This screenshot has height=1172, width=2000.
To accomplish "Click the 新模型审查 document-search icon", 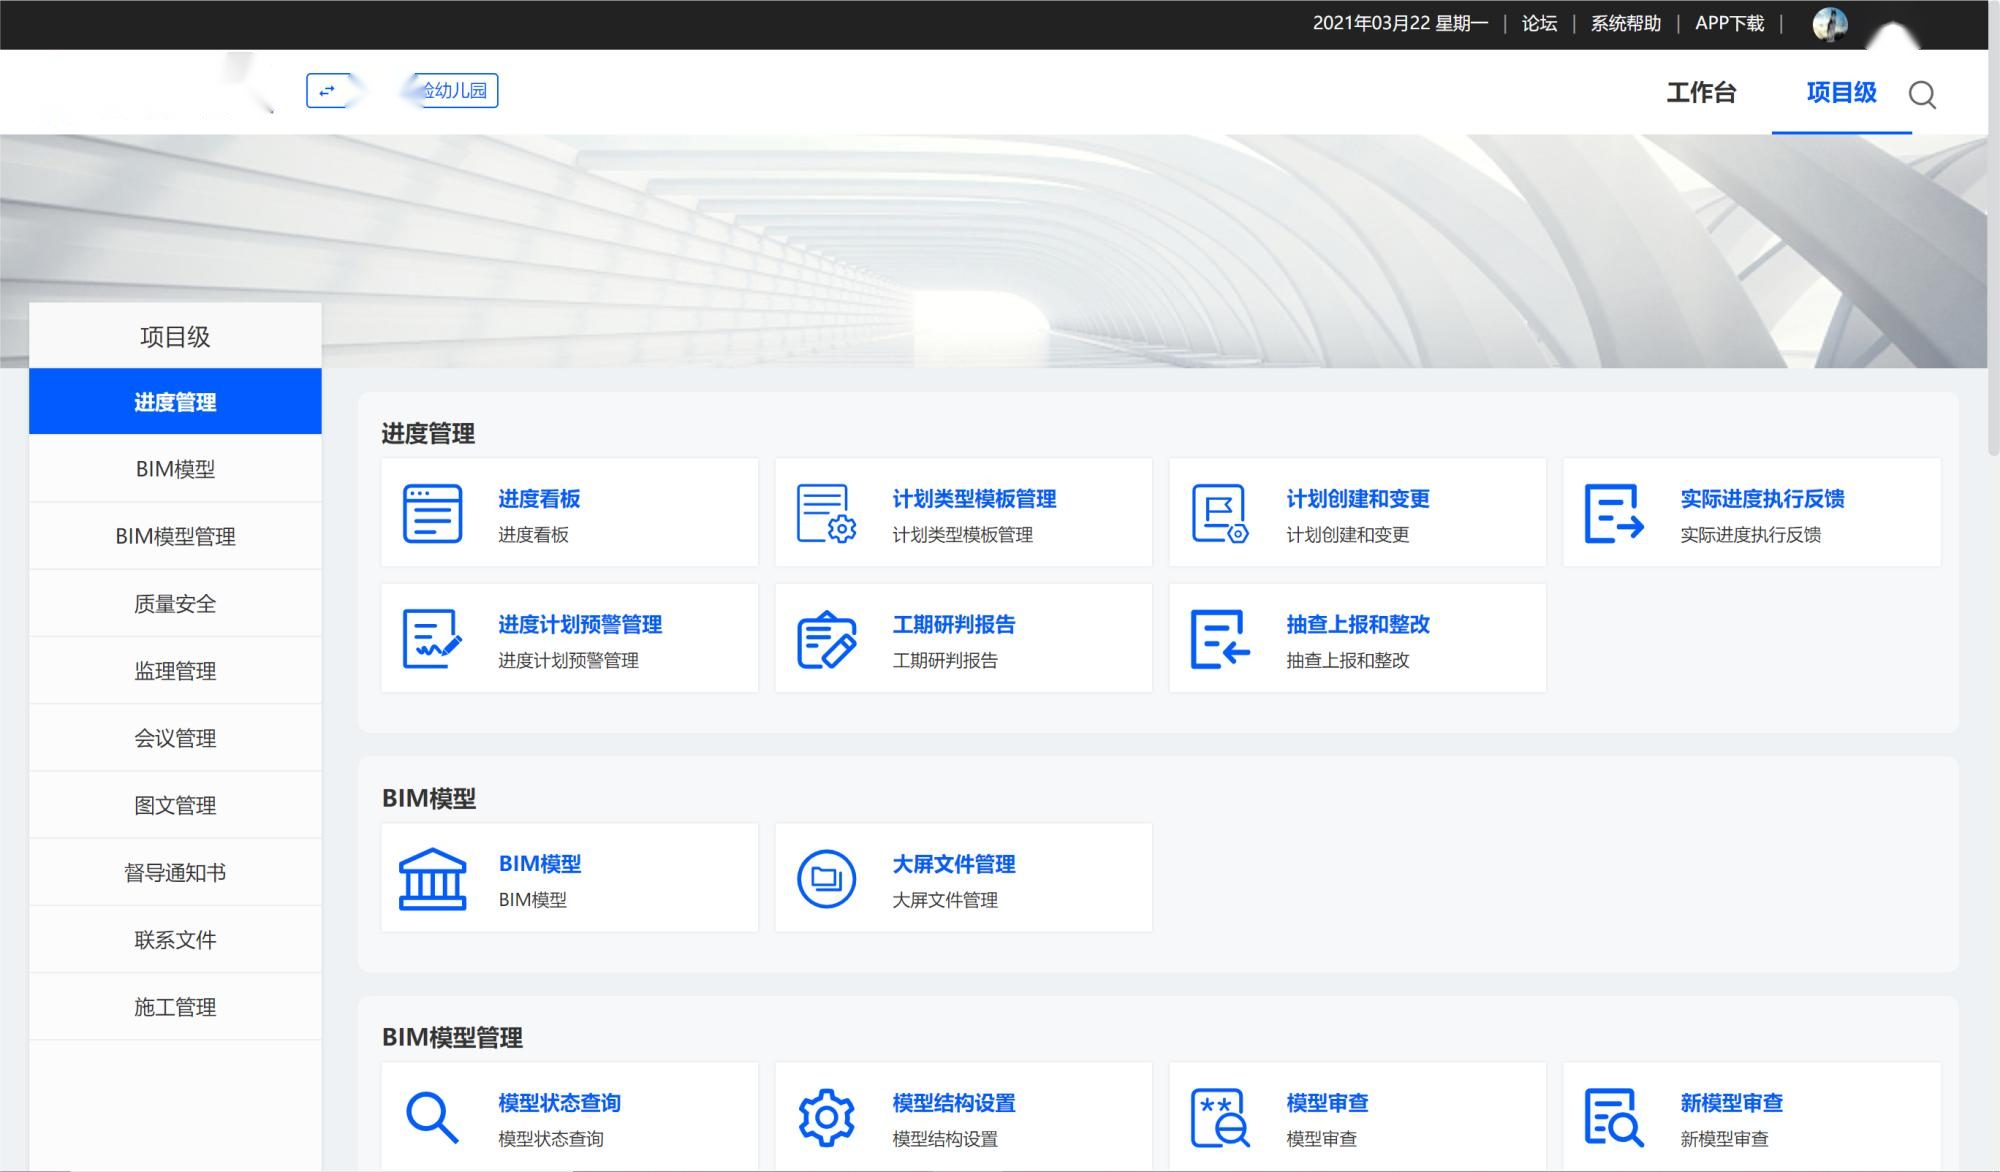I will [1614, 1115].
